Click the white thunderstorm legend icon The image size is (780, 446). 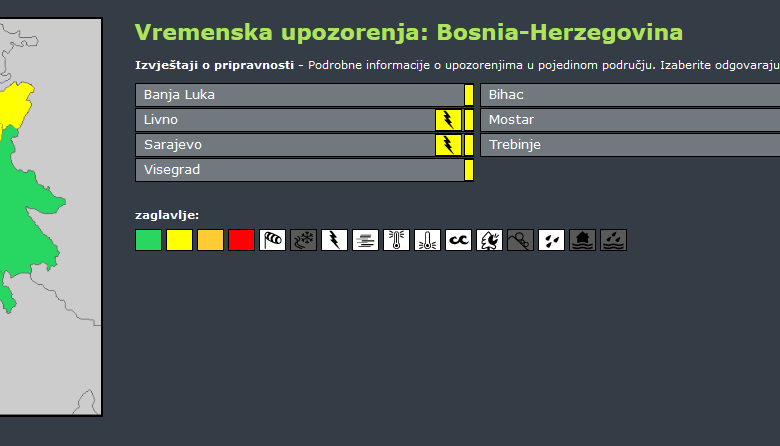pyautogui.click(x=334, y=240)
